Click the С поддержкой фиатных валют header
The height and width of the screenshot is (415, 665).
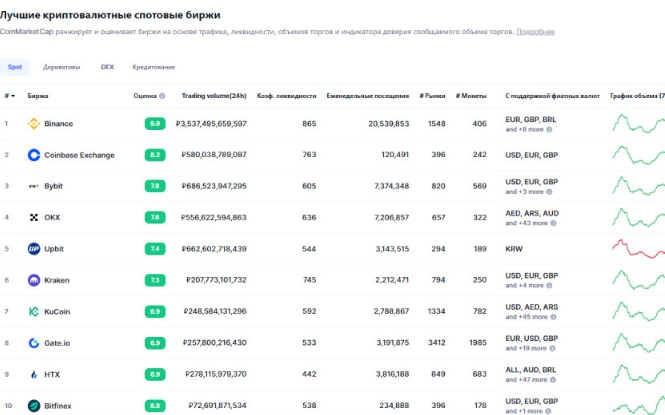552,96
